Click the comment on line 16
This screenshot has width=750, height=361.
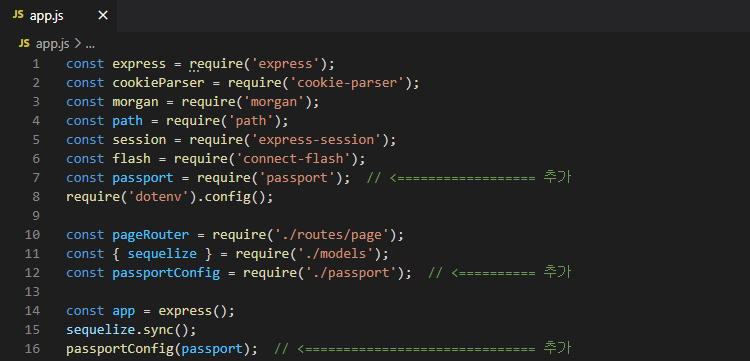pyautogui.click(x=423, y=349)
